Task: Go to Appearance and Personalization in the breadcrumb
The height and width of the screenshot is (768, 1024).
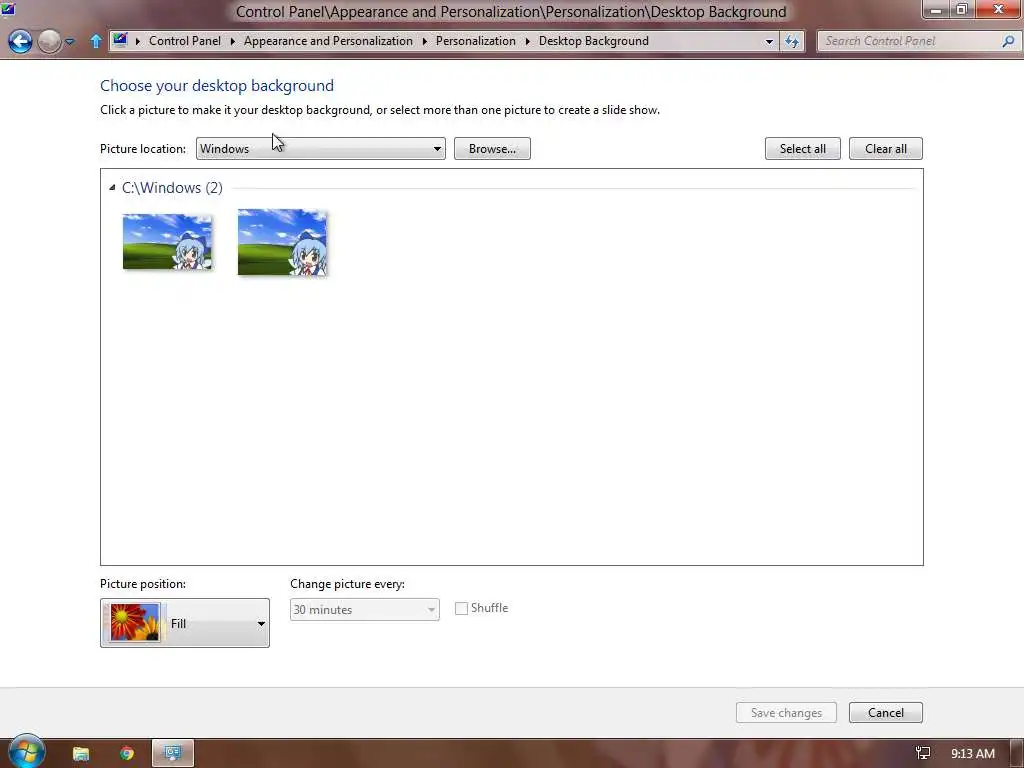Action: (328, 40)
